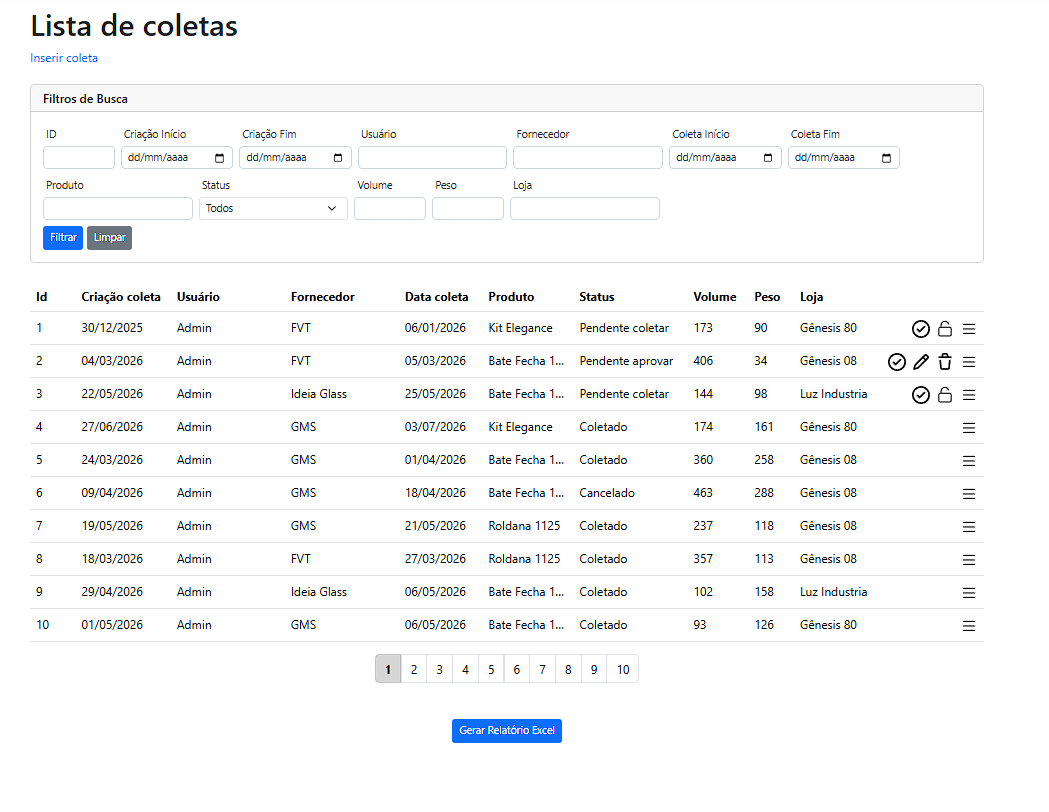The image size is (1049, 812).
Task: Go to page 2
Action: coord(414,669)
